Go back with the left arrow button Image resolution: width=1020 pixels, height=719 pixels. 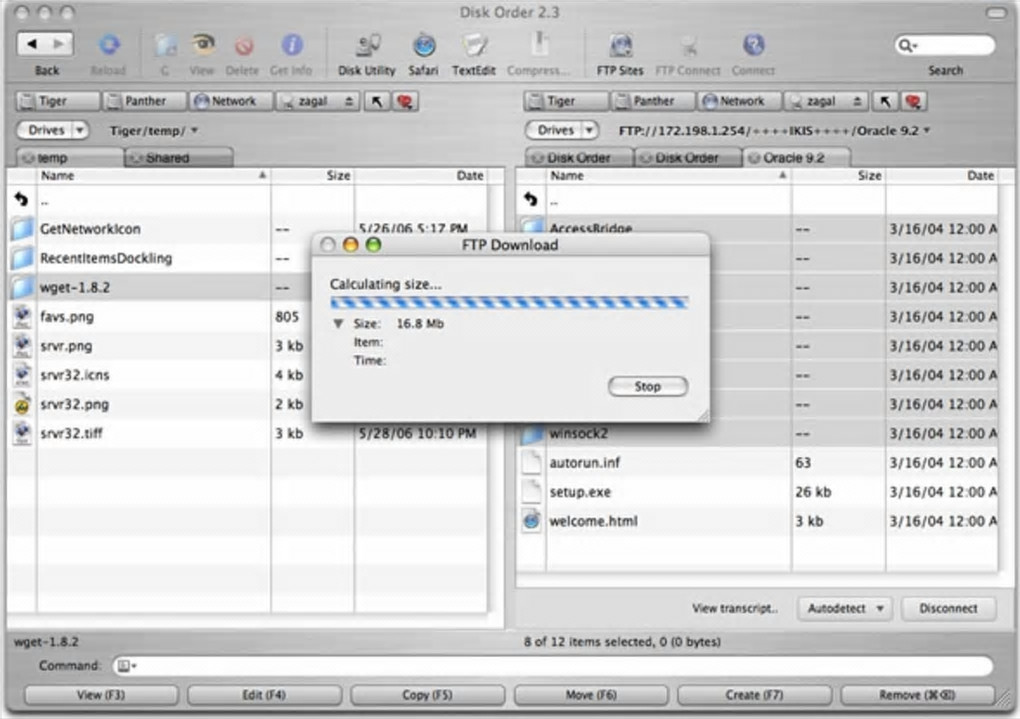31,44
